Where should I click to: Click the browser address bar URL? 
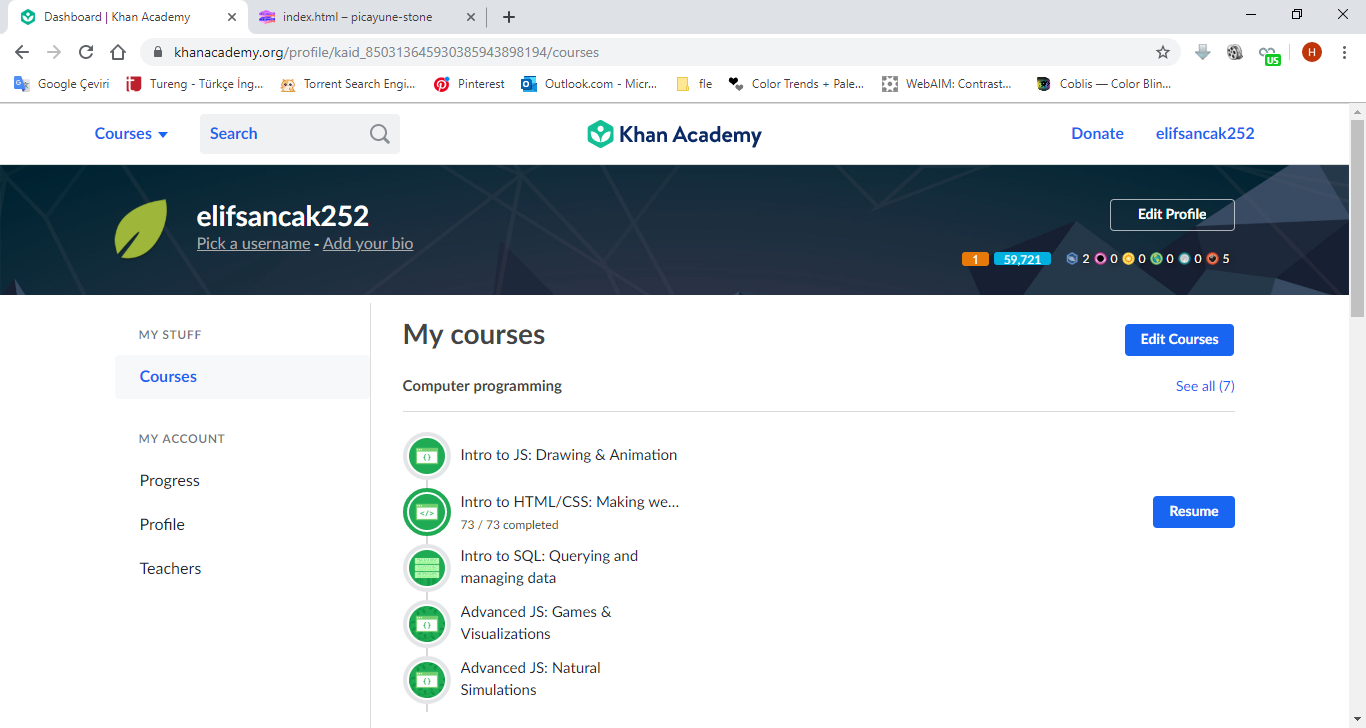387,52
